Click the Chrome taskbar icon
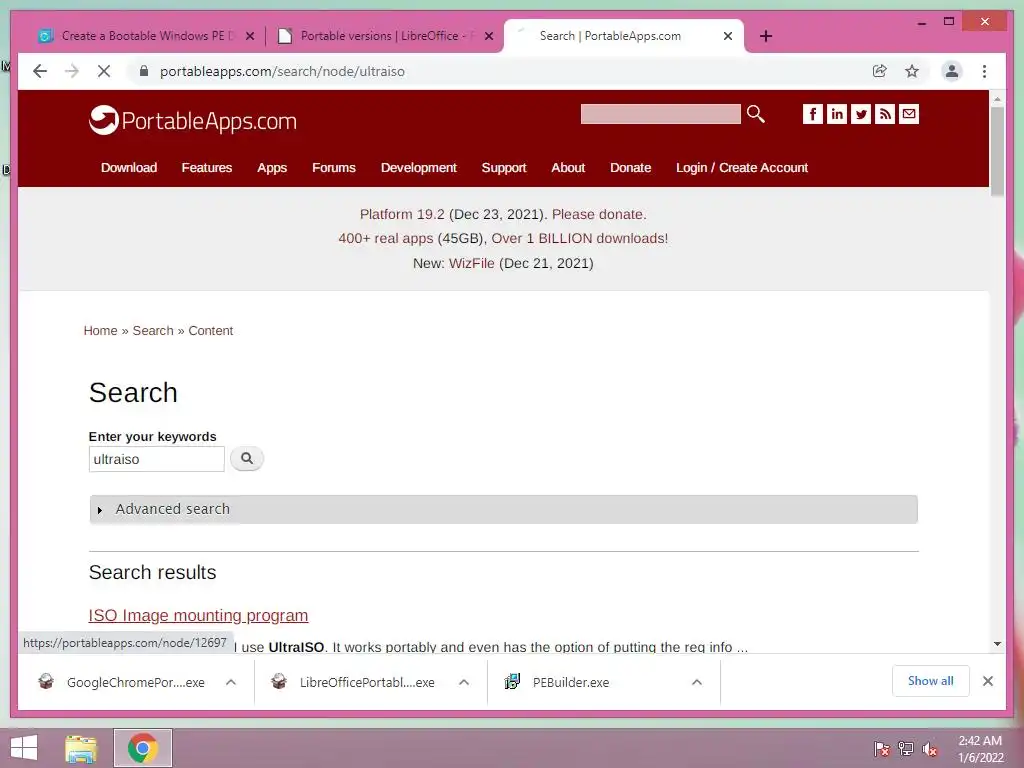The width and height of the screenshot is (1024, 768). (143, 748)
